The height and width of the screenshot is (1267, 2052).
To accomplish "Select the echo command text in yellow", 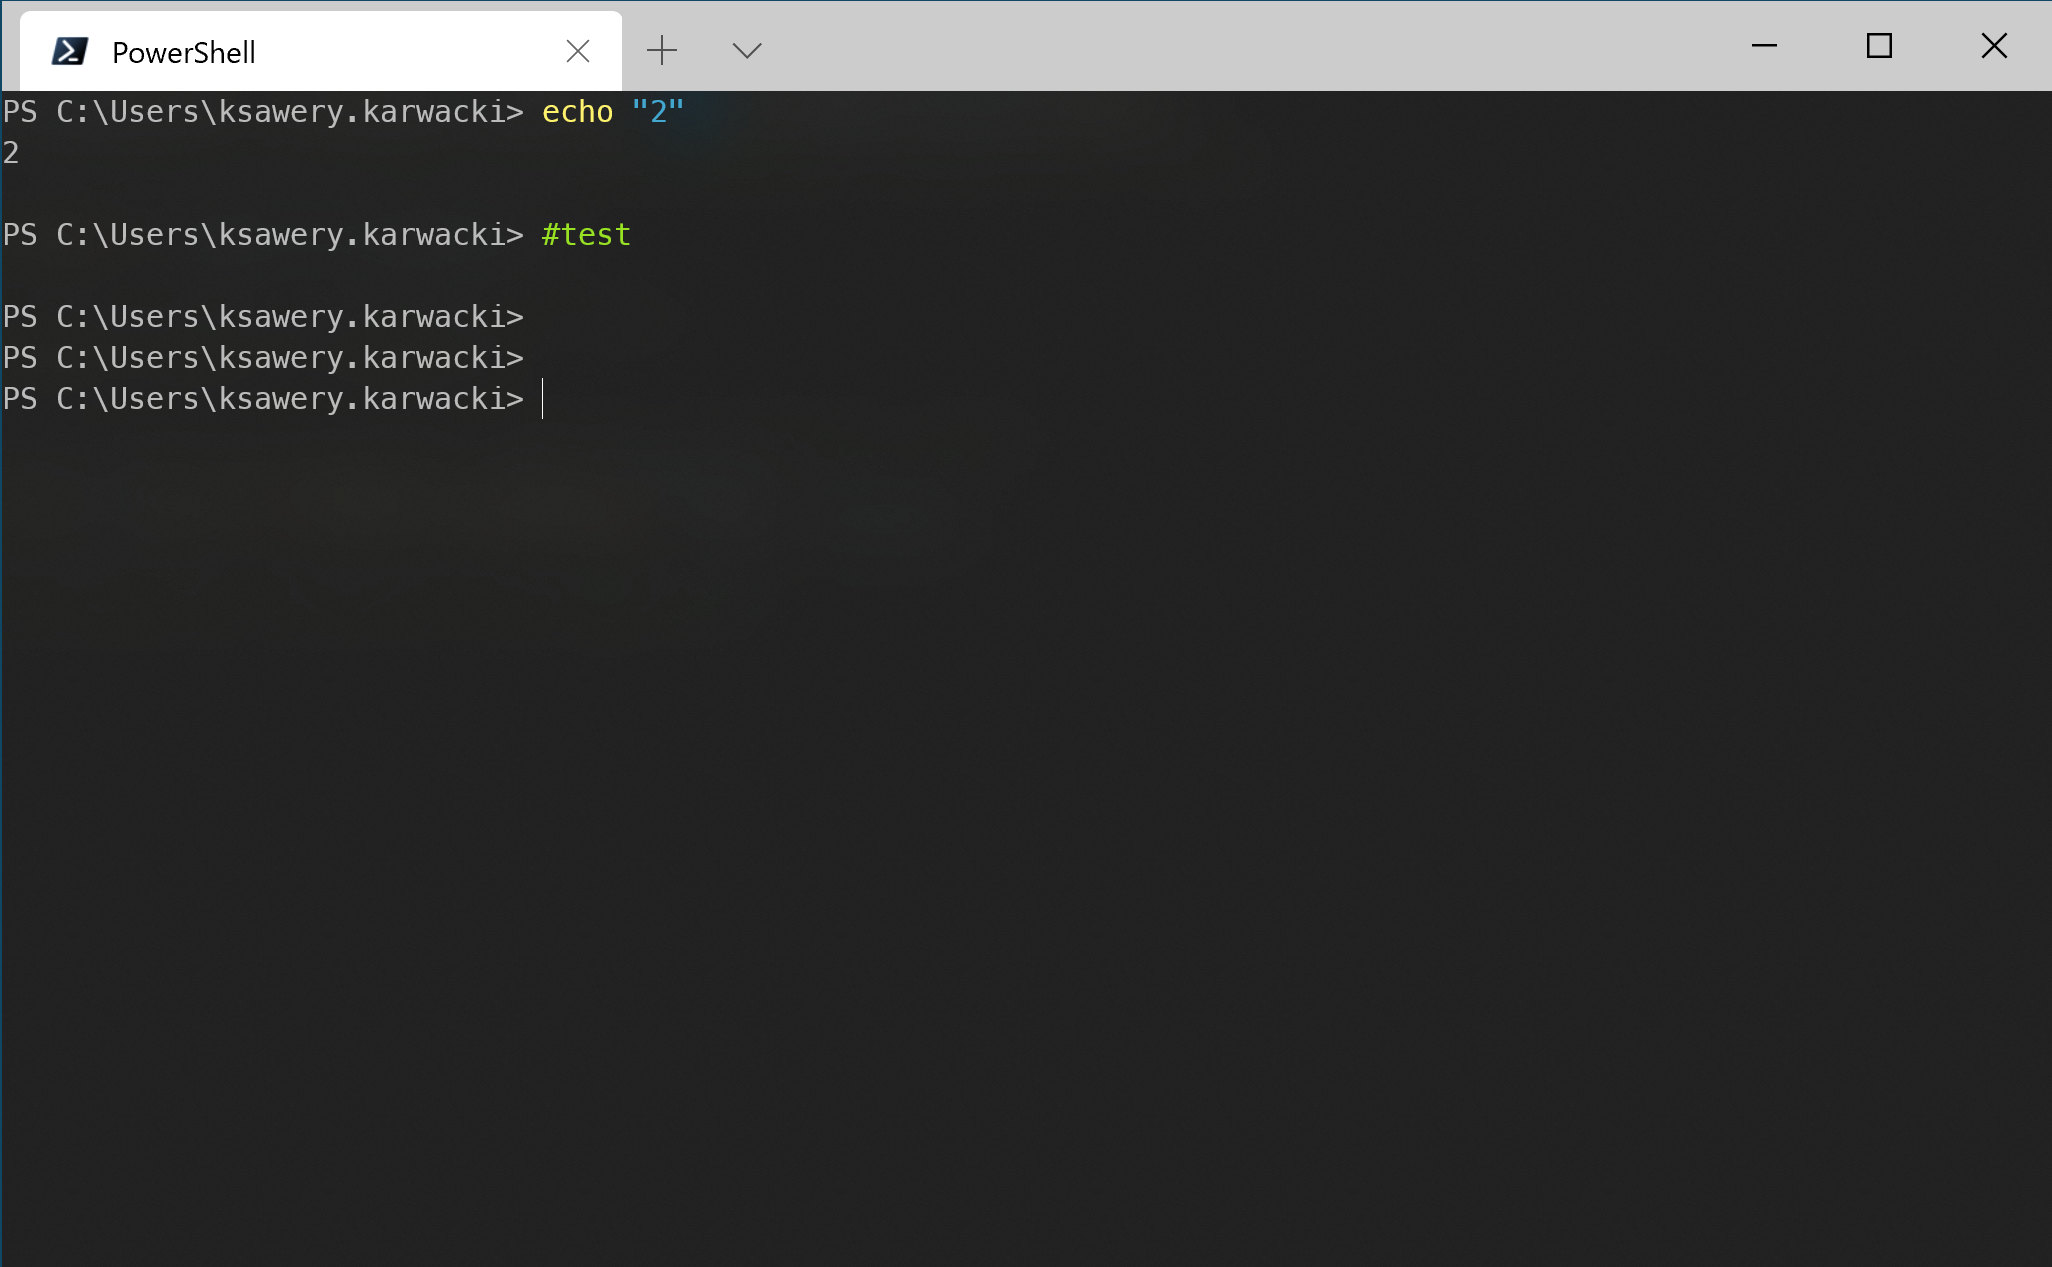I will point(577,112).
